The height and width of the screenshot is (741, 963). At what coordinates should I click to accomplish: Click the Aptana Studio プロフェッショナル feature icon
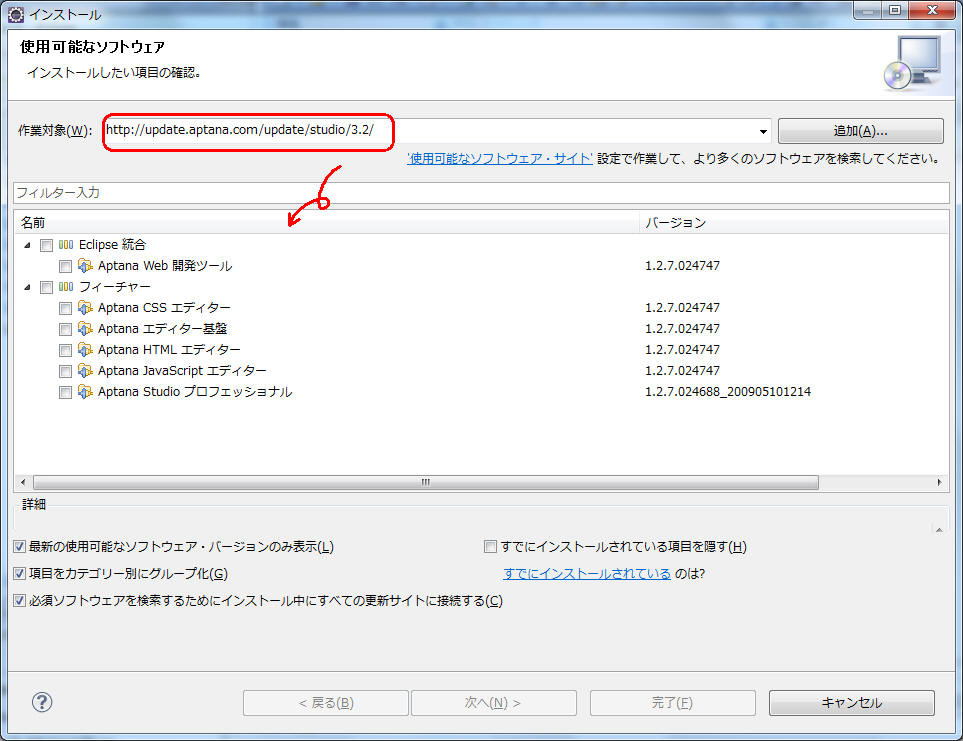[85, 392]
